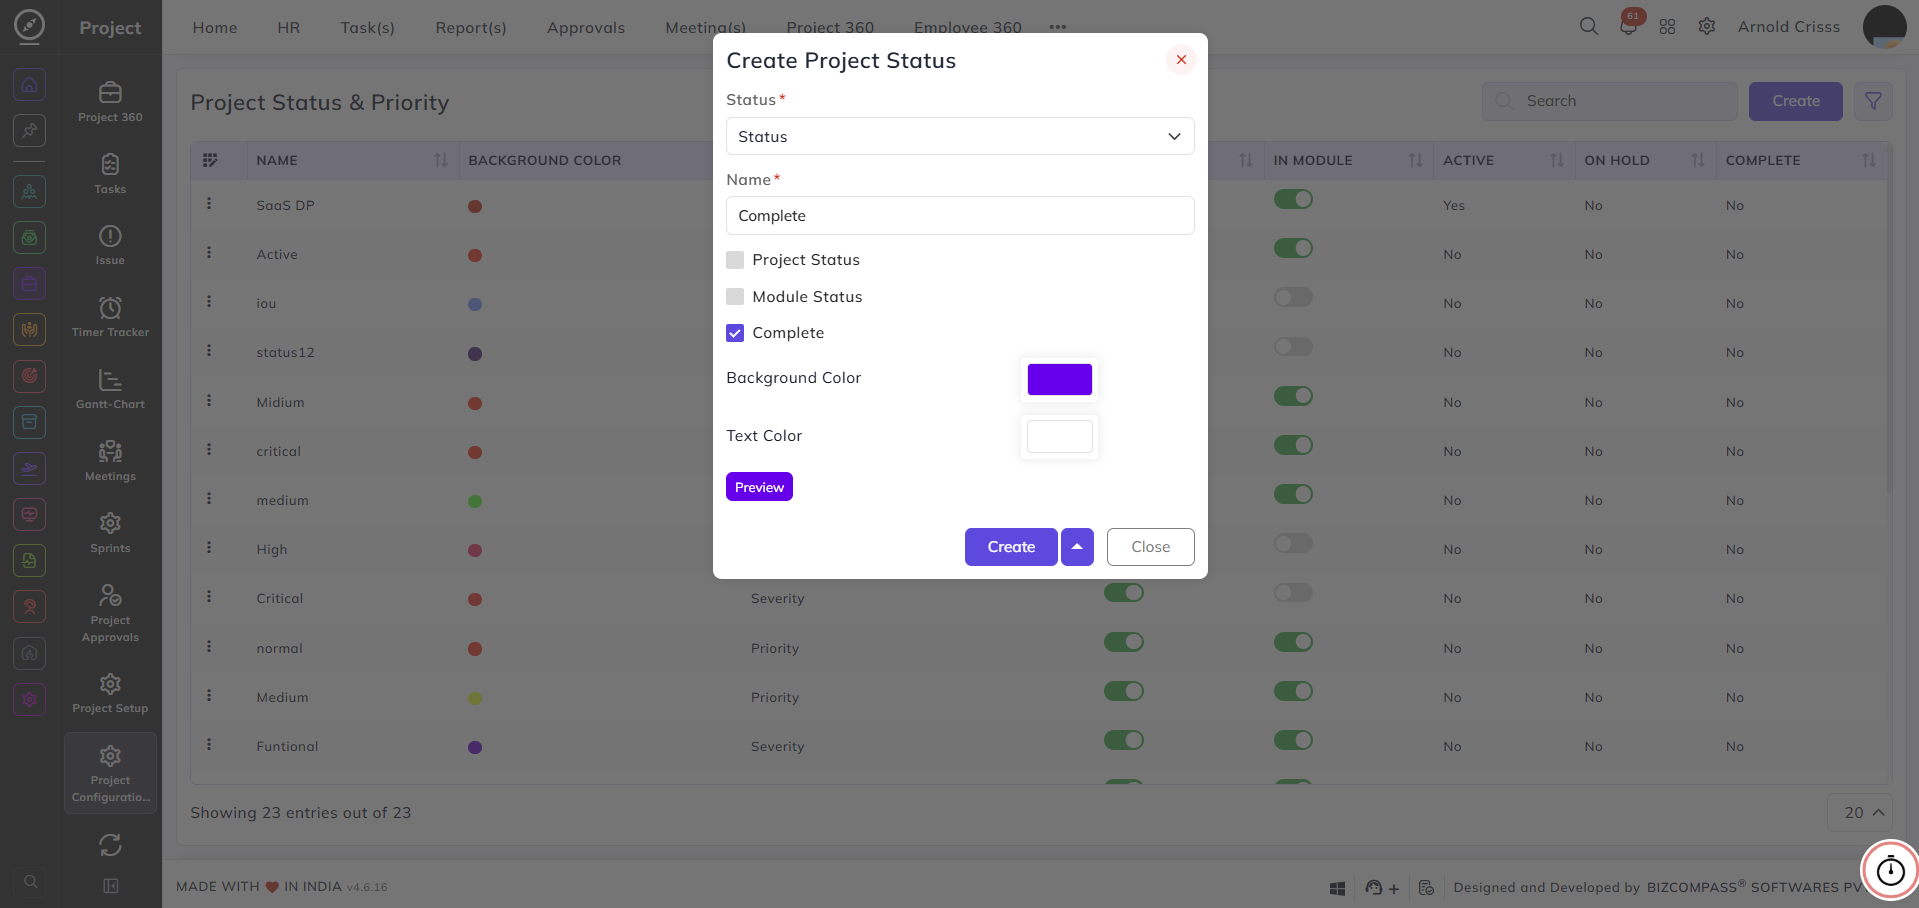Click the Name input field containing Complete

click(960, 216)
